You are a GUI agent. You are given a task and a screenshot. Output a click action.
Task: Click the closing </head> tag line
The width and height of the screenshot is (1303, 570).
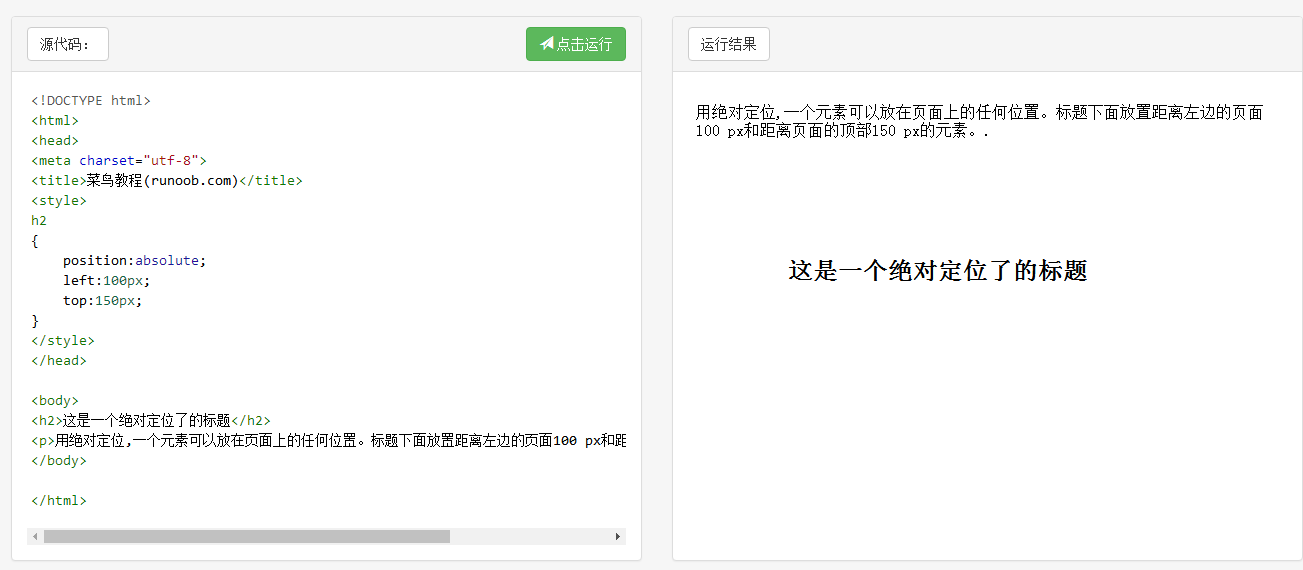pos(59,360)
